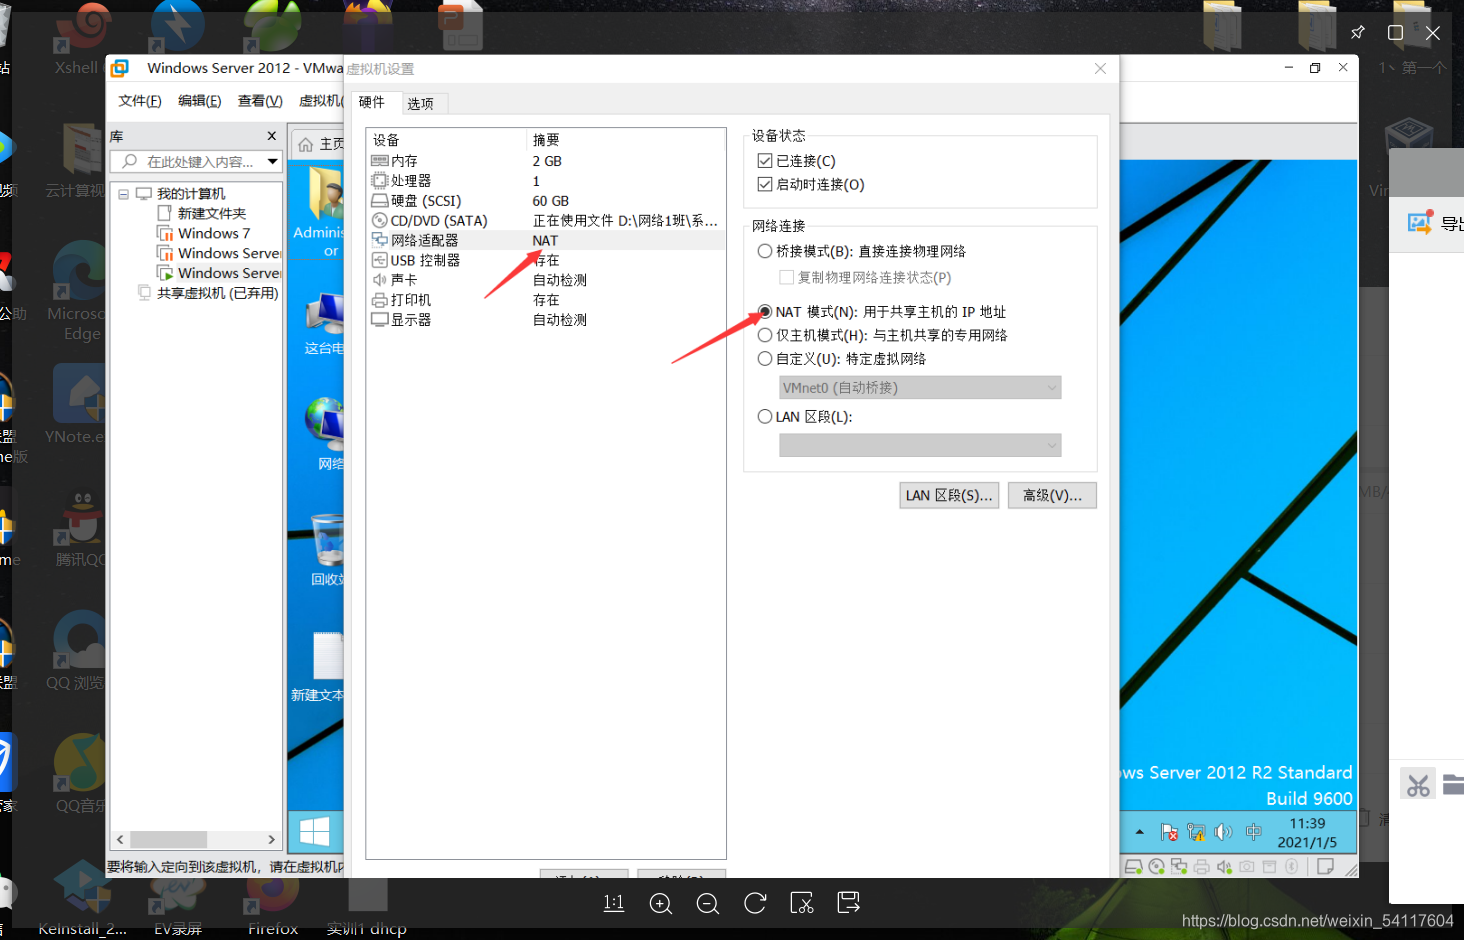Open the guest Action Center flag icon
The height and width of the screenshot is (940, 1464).
pyautogui.click(x=1169, y=832)
